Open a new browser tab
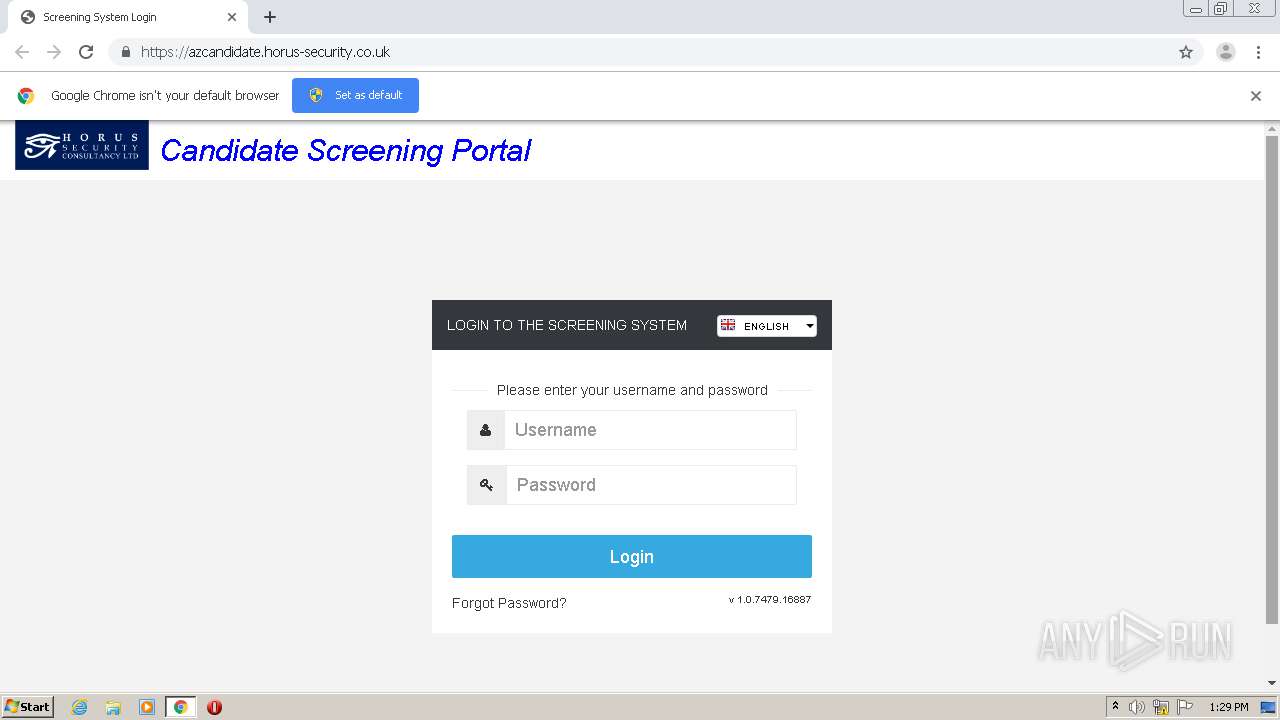Viewport: 1280px width, 720px height. point(270,17)
